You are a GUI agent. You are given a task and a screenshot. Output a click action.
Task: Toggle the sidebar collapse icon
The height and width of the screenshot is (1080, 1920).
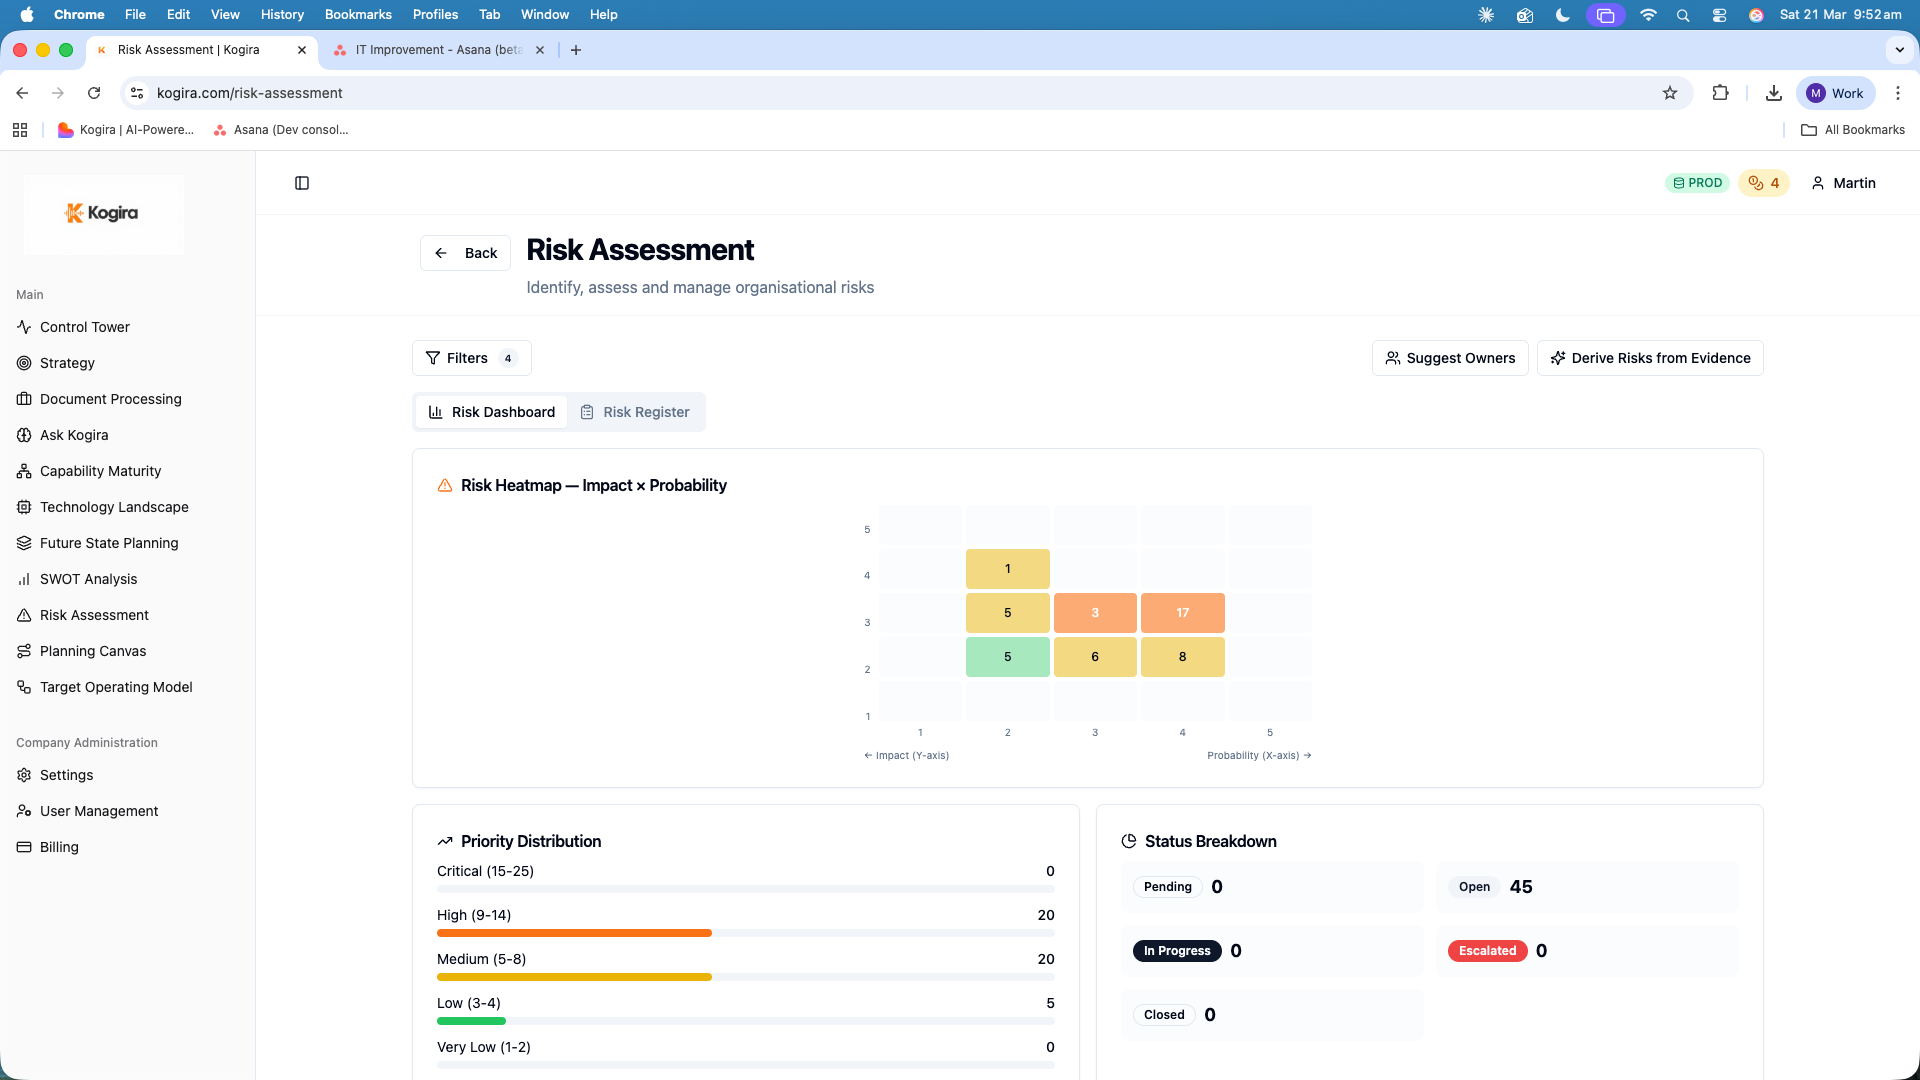(x=302, y=183)
